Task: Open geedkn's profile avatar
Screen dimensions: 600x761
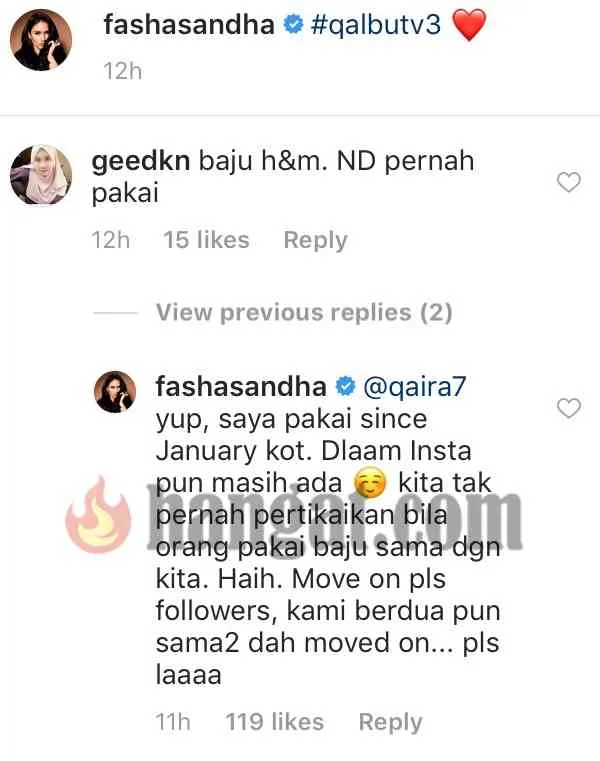Action: point(41,175)
